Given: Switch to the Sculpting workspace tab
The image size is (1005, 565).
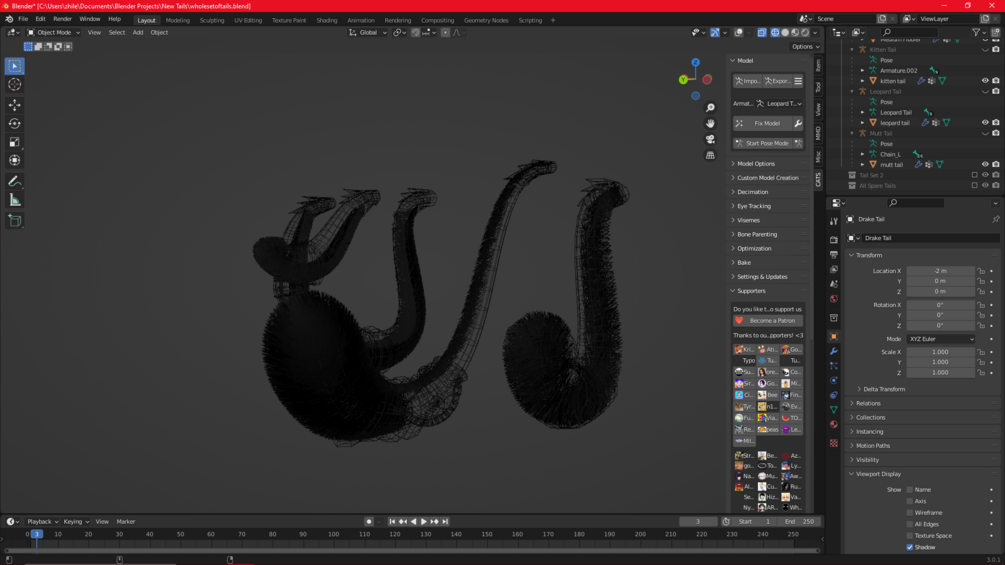Looking at the screenshot, I should point(212,20).
